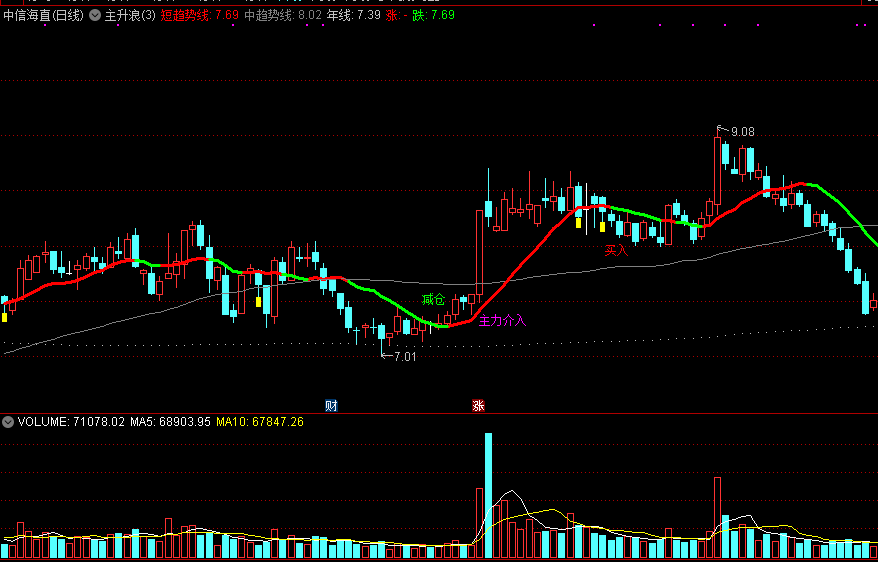Select the VOLUME: 71078.02 readout
Viewport: 878px width, 562px height.
point(71,422)
